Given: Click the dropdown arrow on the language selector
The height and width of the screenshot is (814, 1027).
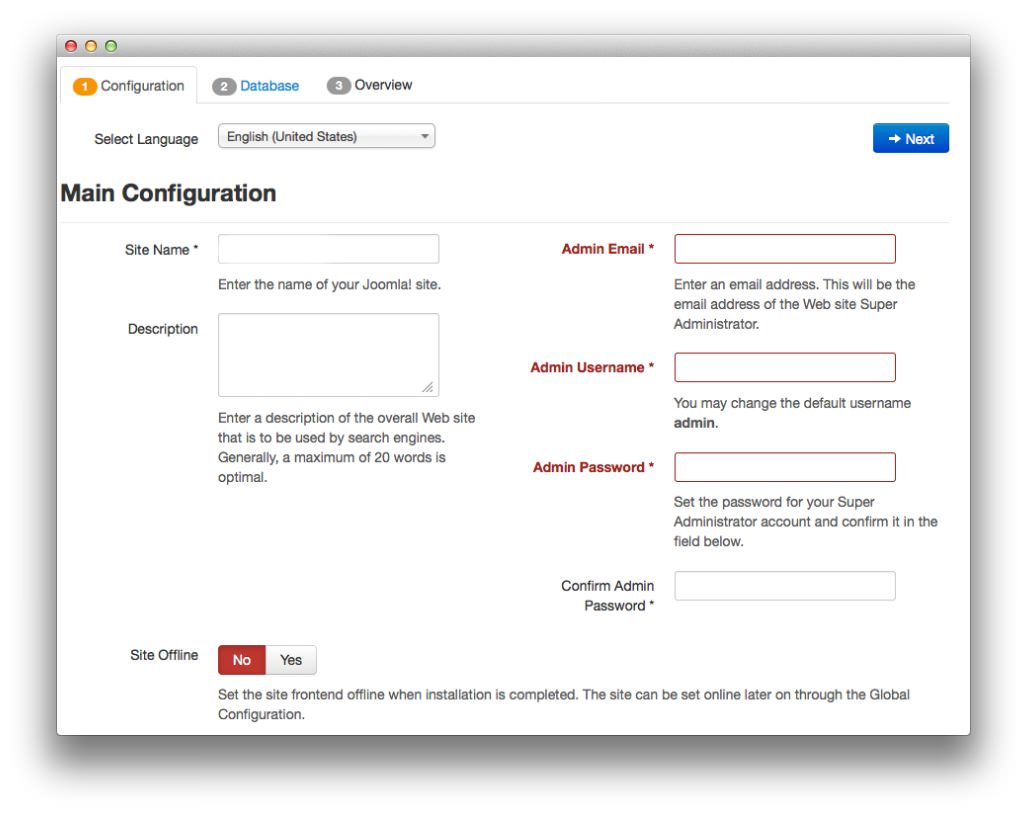Looking at the screenshot, I should 424,136.
